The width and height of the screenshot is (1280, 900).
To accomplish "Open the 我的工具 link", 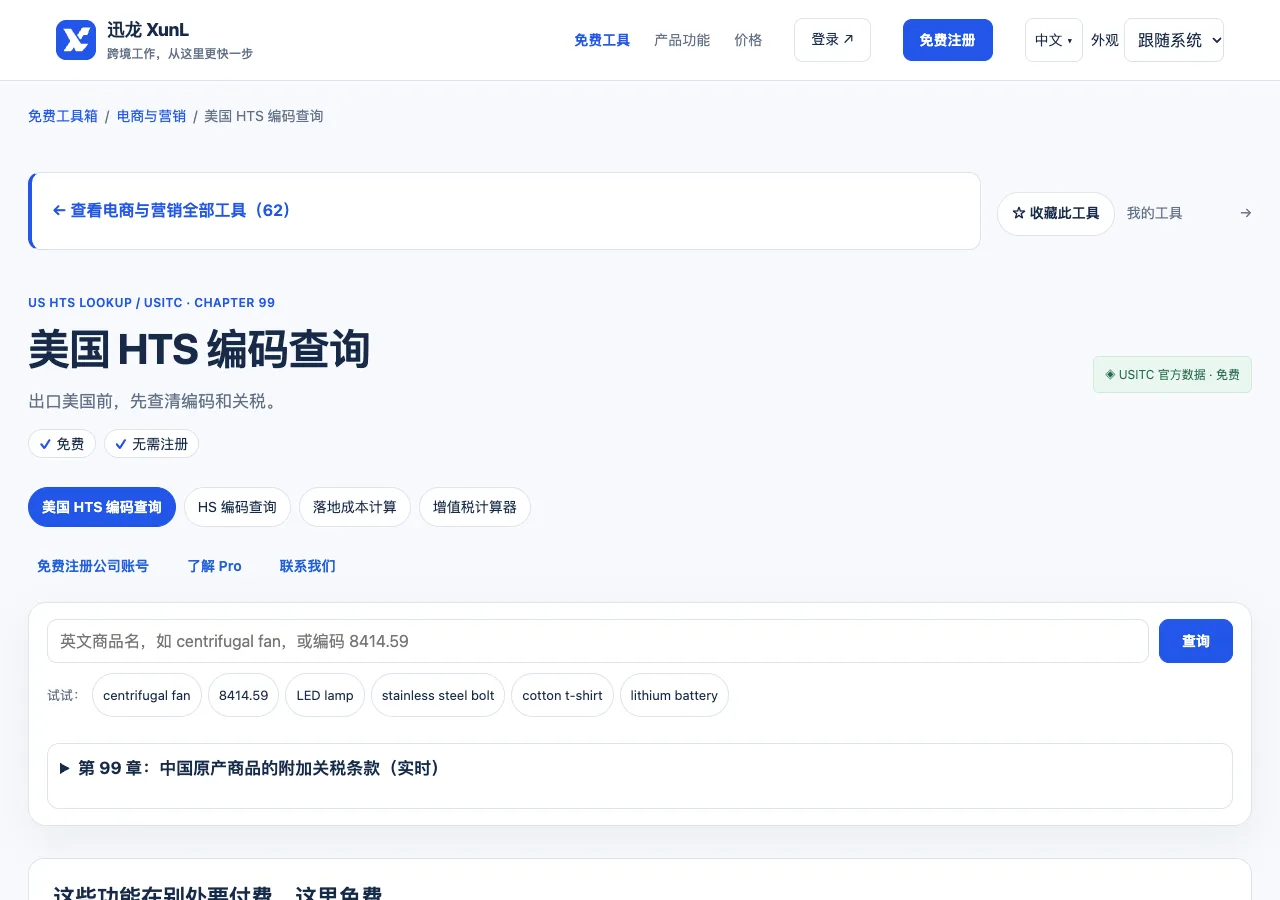I will tap(1154, 213).
